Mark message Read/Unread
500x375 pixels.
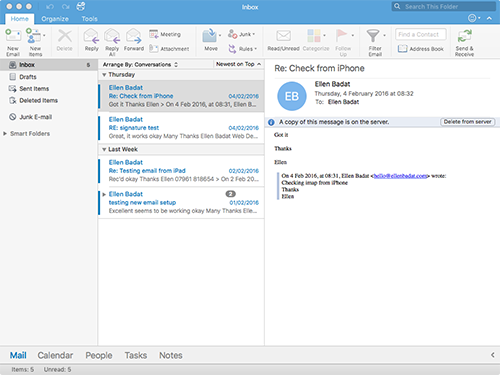283,40
